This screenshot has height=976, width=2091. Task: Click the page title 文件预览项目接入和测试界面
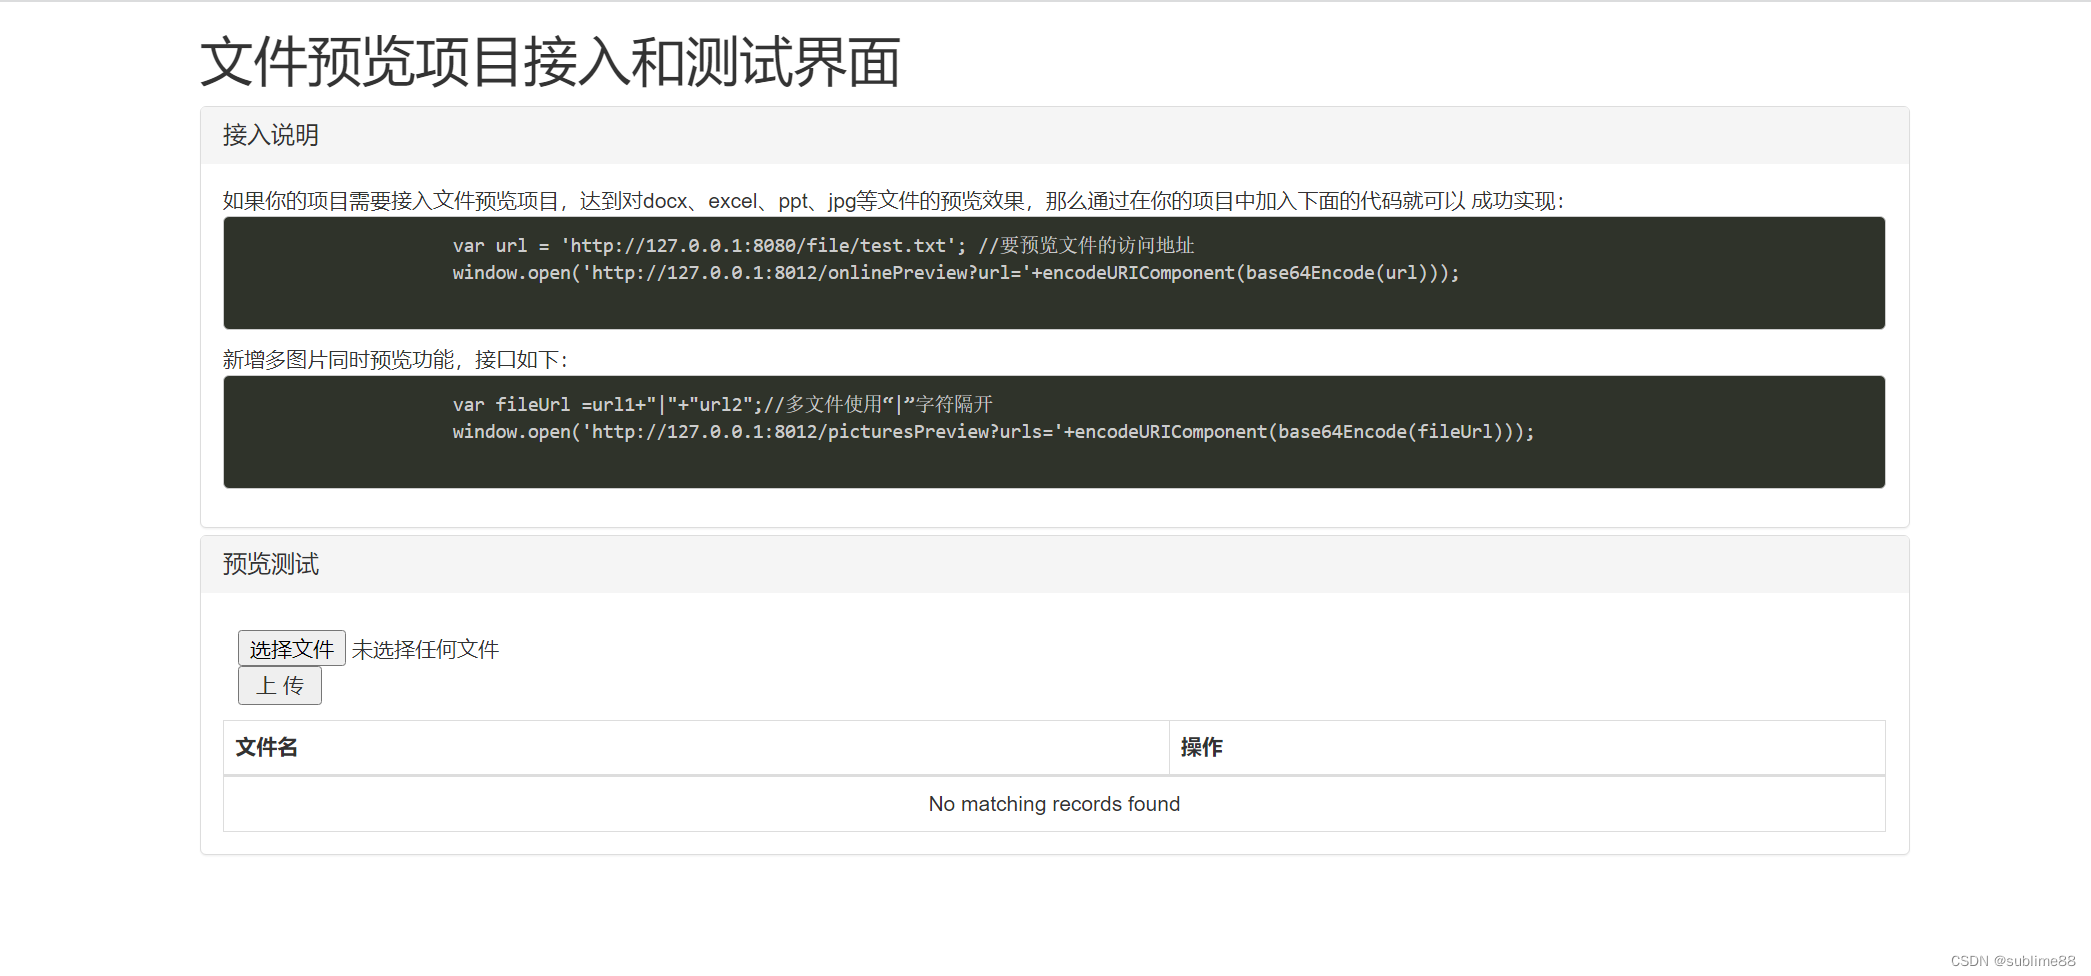(x=550, y=62)
